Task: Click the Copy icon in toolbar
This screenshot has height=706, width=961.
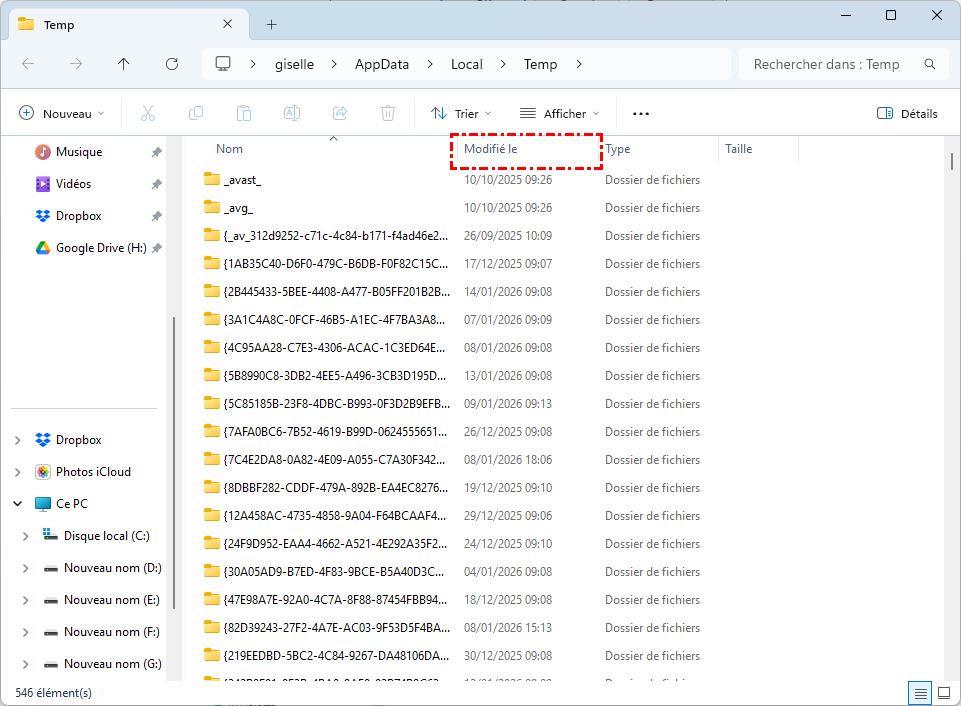Action: pos(196,114)
